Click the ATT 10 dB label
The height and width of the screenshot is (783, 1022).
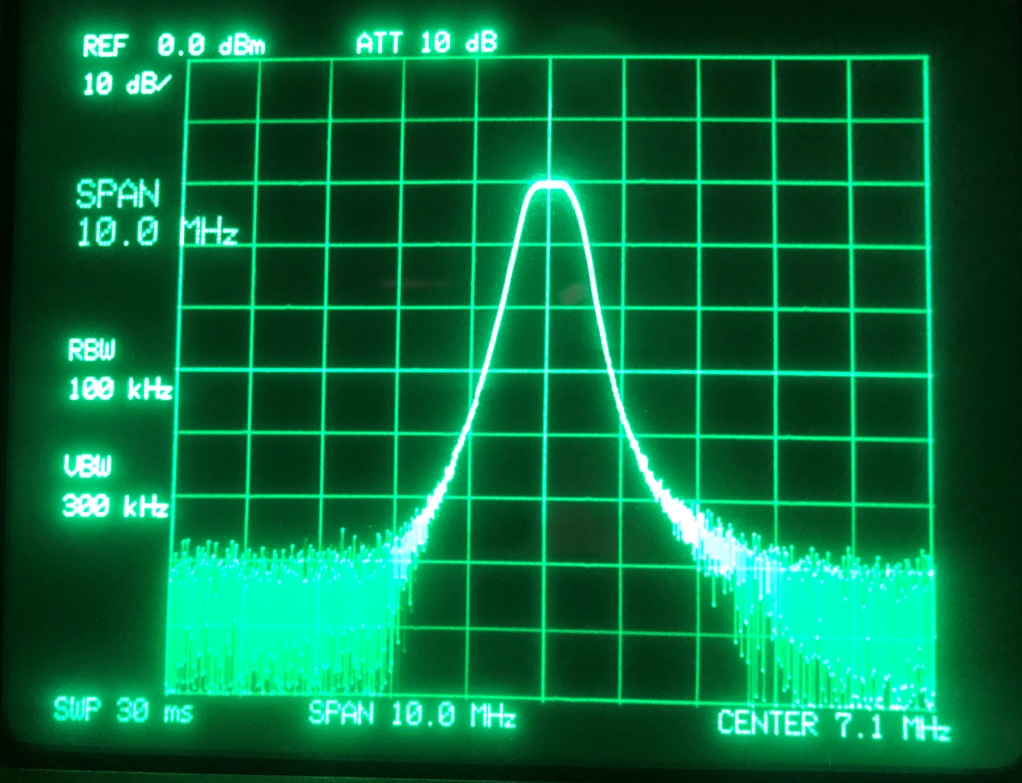427,44
